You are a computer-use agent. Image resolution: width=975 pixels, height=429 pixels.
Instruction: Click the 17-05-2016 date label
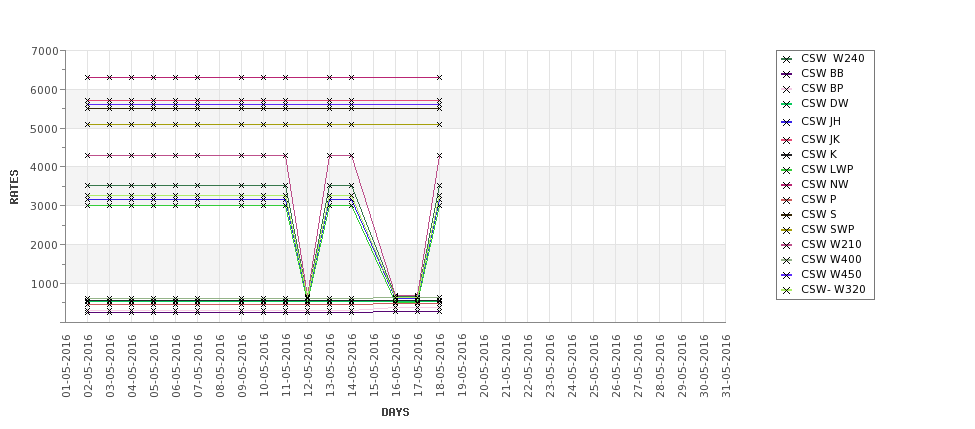[x=418, y=366]
